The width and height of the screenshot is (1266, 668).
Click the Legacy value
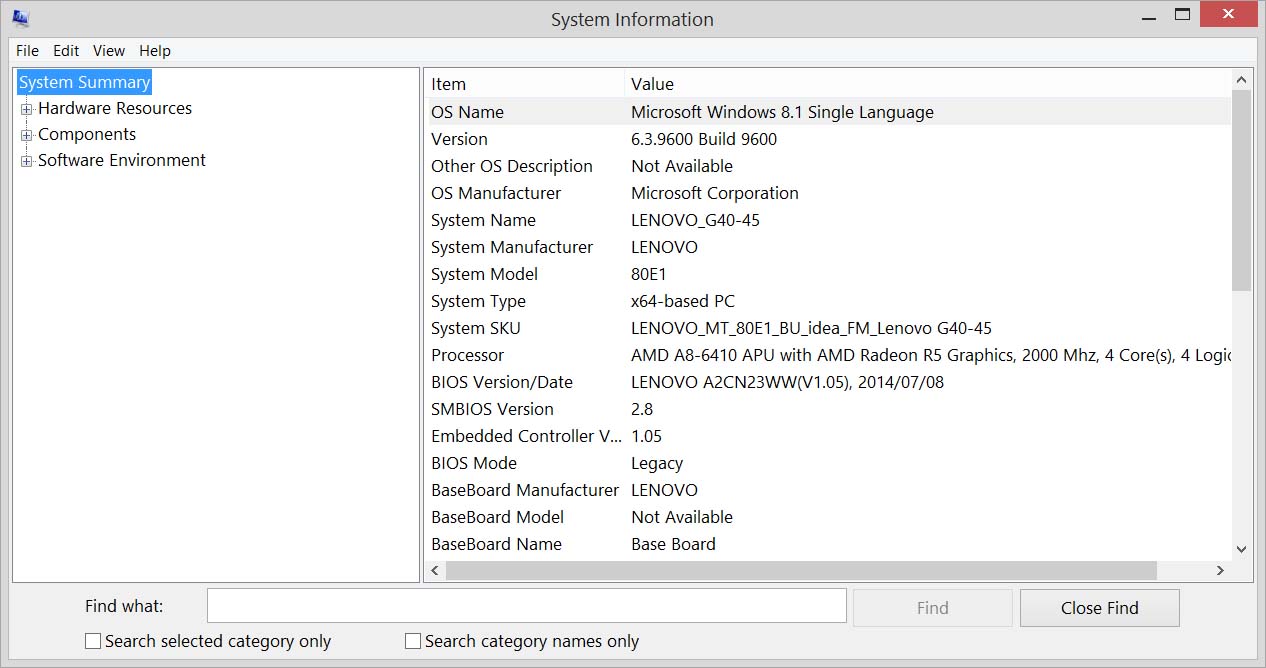pos(657,463)
